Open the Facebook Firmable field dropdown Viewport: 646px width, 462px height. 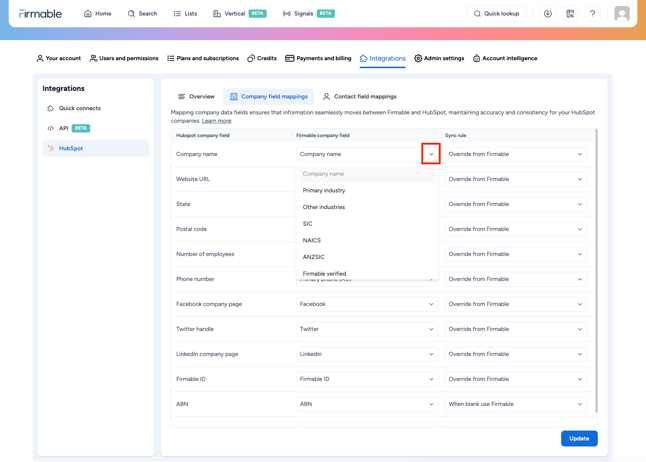[x=367, y=304]
